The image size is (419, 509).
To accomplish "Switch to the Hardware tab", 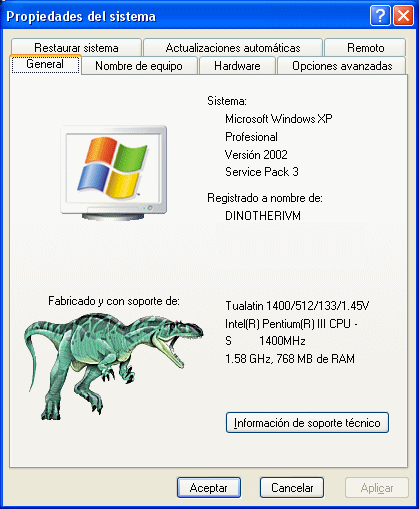I will pyautogui.click(x=237, y=66).
